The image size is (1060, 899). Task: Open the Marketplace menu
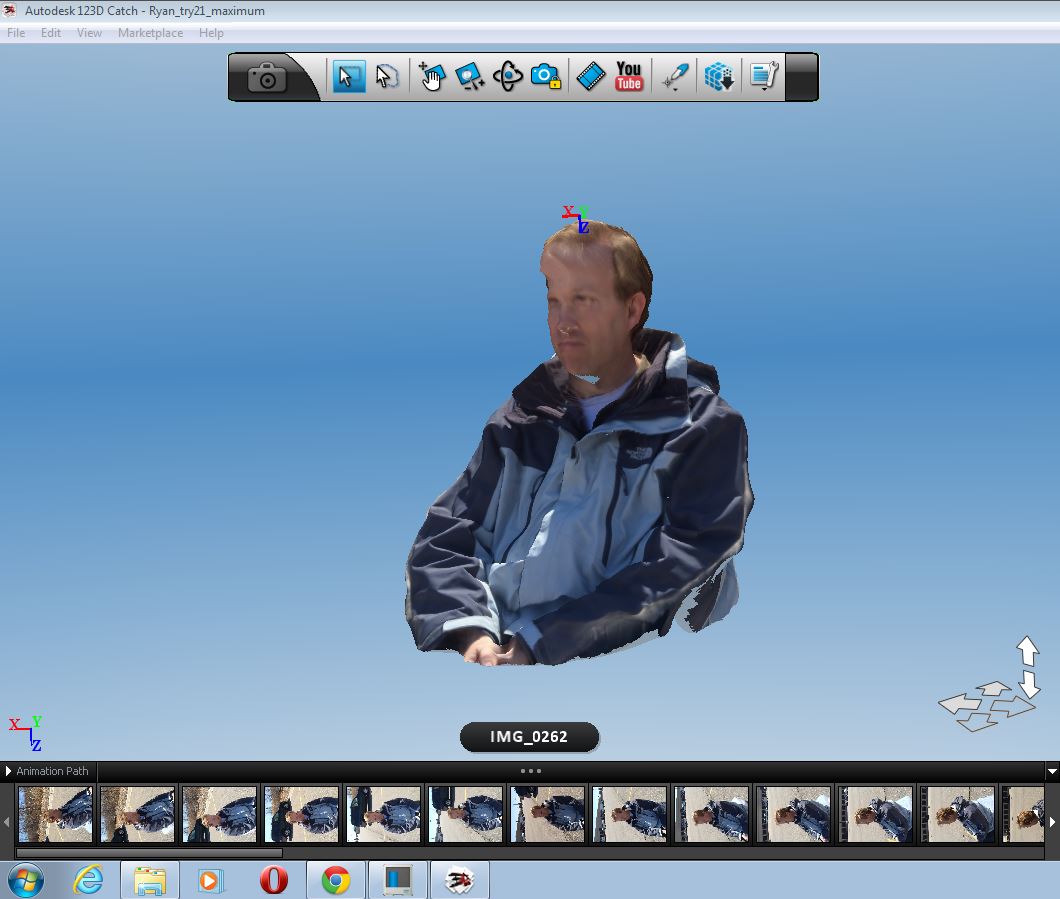point(150,32)
